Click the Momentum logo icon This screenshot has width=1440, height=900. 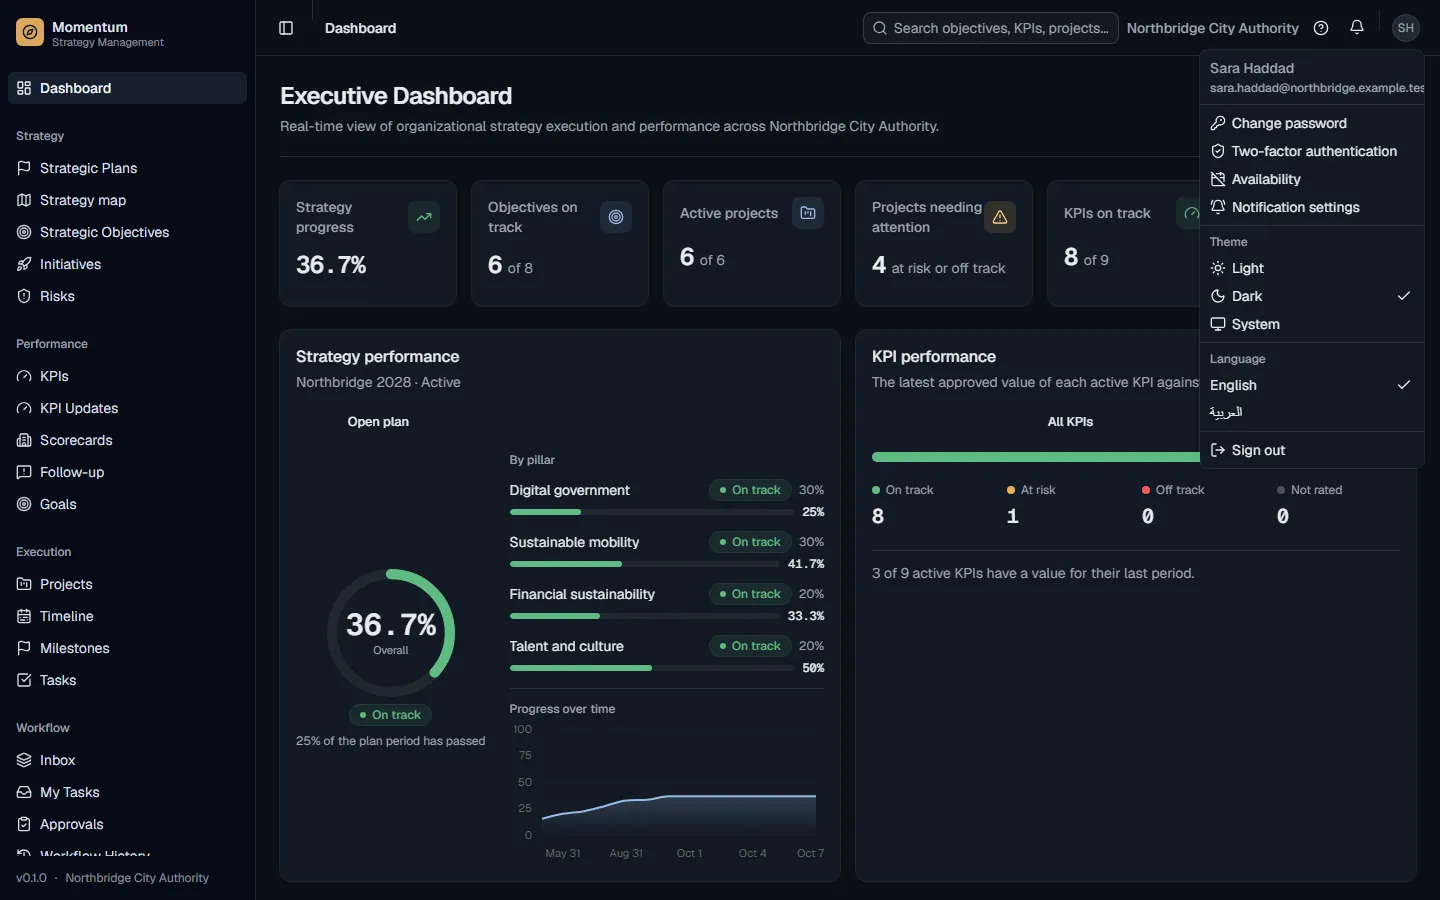point(30,33)
